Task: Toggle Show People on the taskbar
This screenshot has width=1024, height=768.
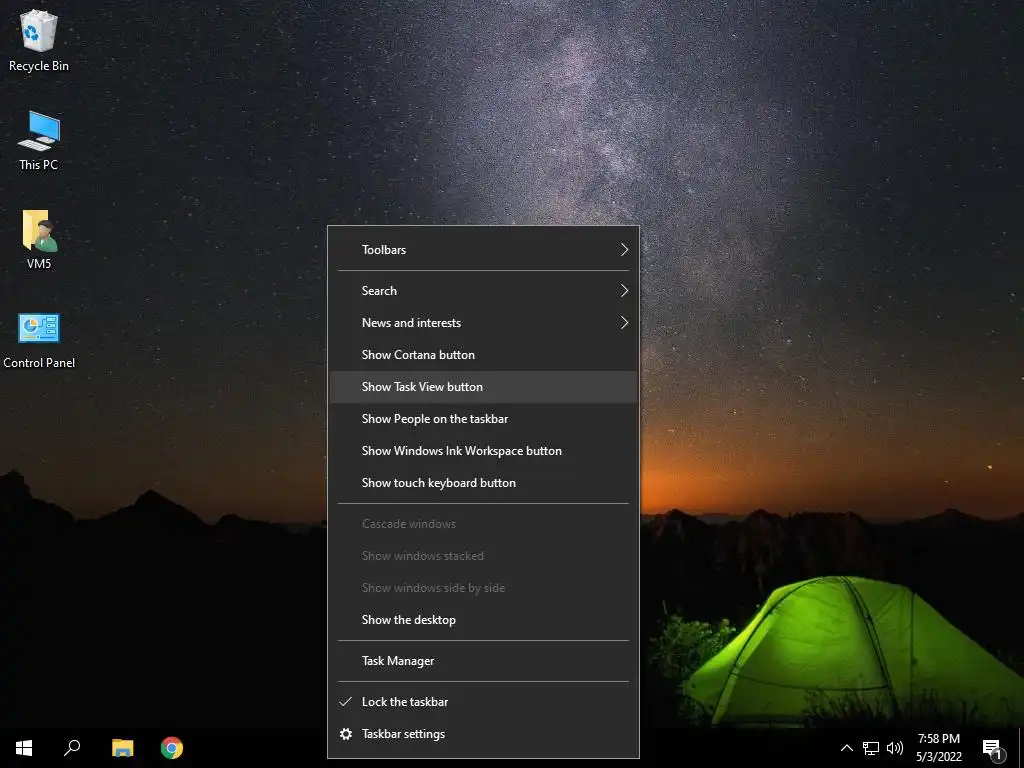Action: [x=483, y=419]
